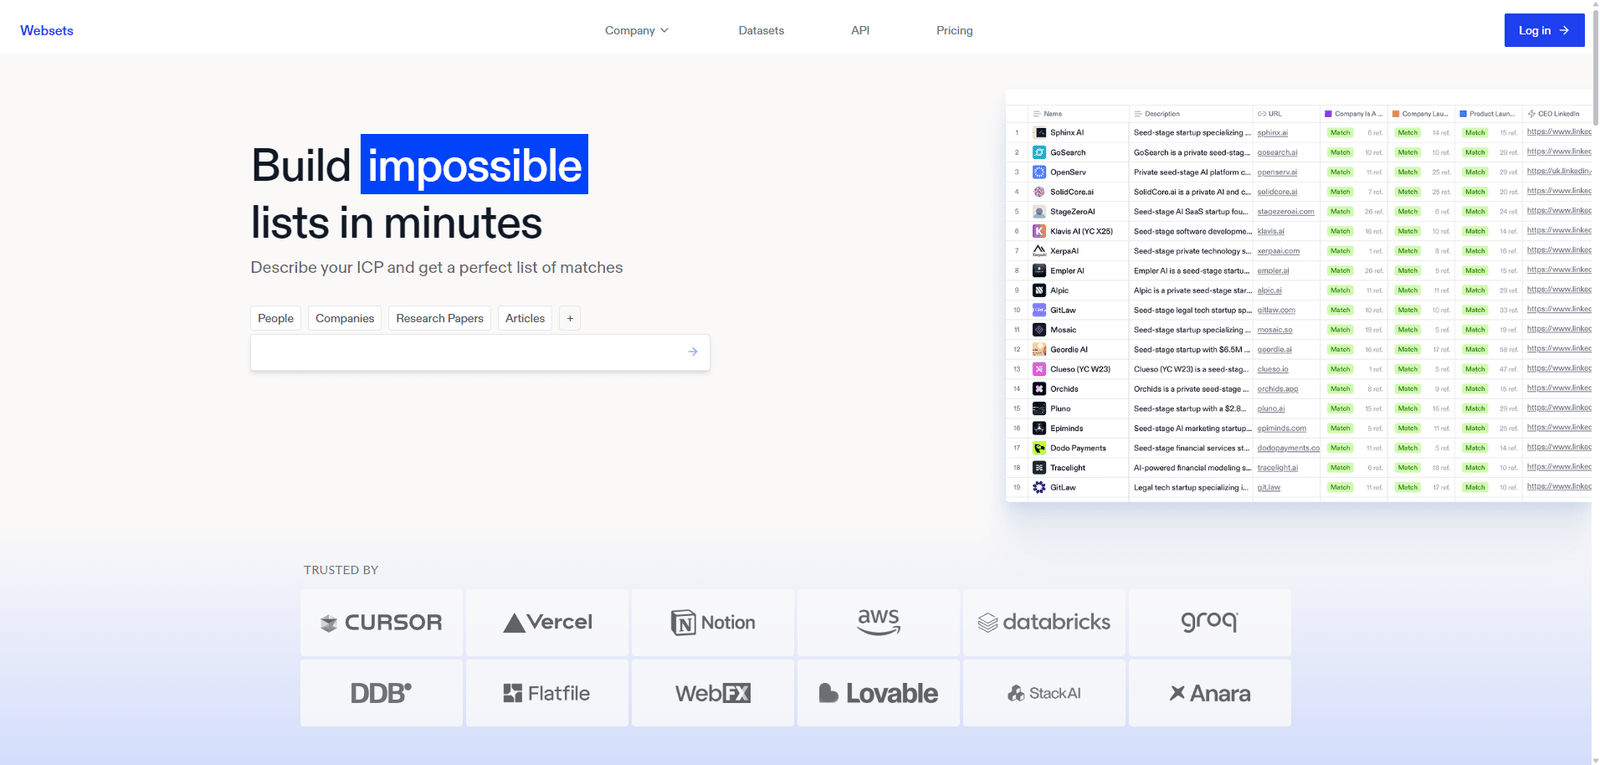Click the Tracelight logo icon
The width and height of the screenshot is (1600, 765).
click(x=1039, y=467)
